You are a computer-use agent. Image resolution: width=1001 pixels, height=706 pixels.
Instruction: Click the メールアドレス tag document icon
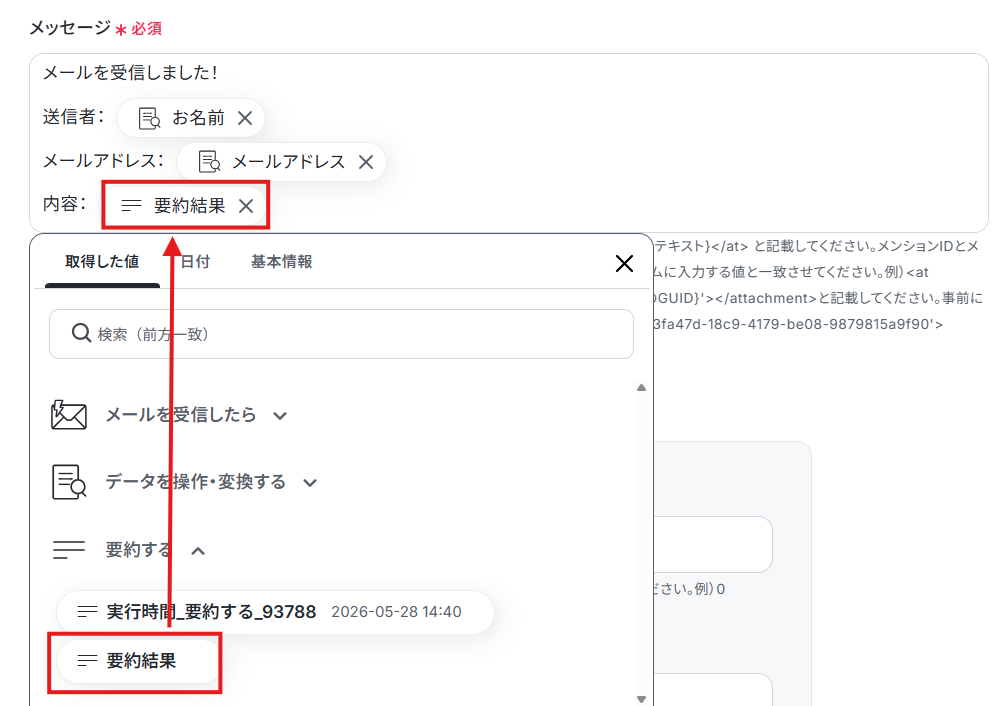tap(209, 162)
